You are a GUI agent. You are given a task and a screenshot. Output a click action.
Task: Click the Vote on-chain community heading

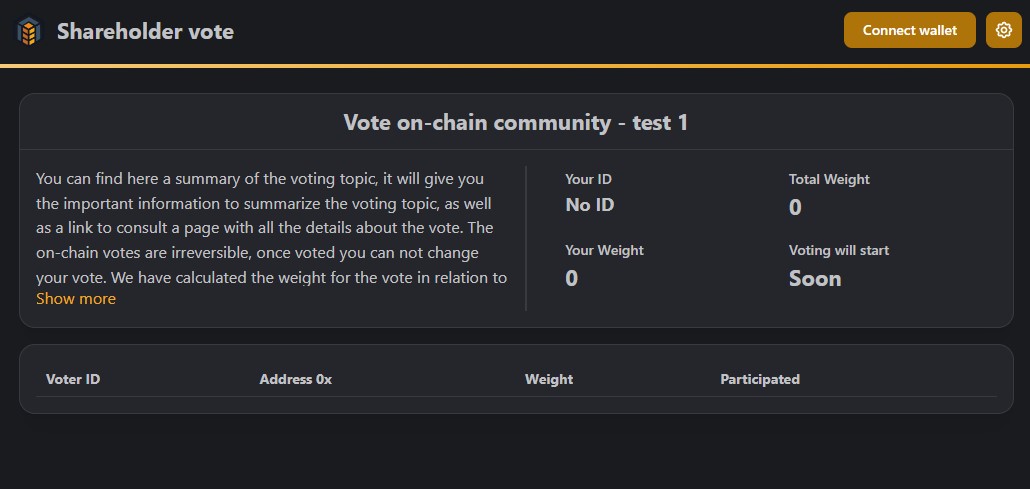pyautogui.click(x=516, y=122)
